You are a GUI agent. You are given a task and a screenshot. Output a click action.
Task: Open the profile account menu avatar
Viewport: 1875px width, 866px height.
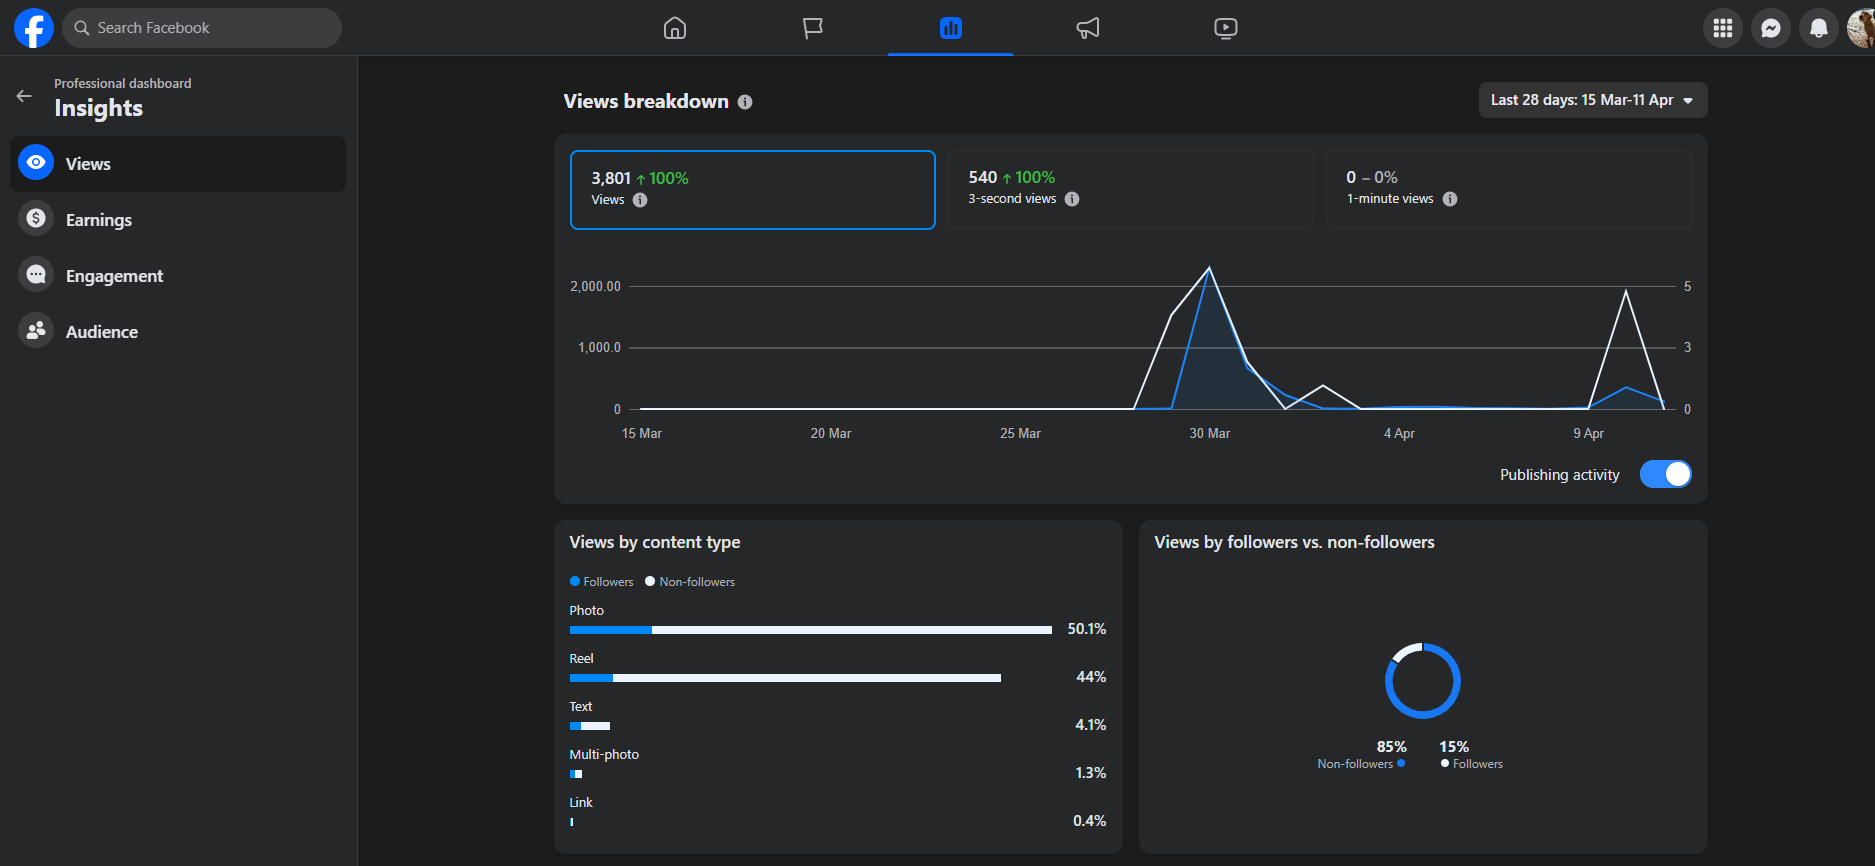pyautogui.click(x=1861, y=28)
